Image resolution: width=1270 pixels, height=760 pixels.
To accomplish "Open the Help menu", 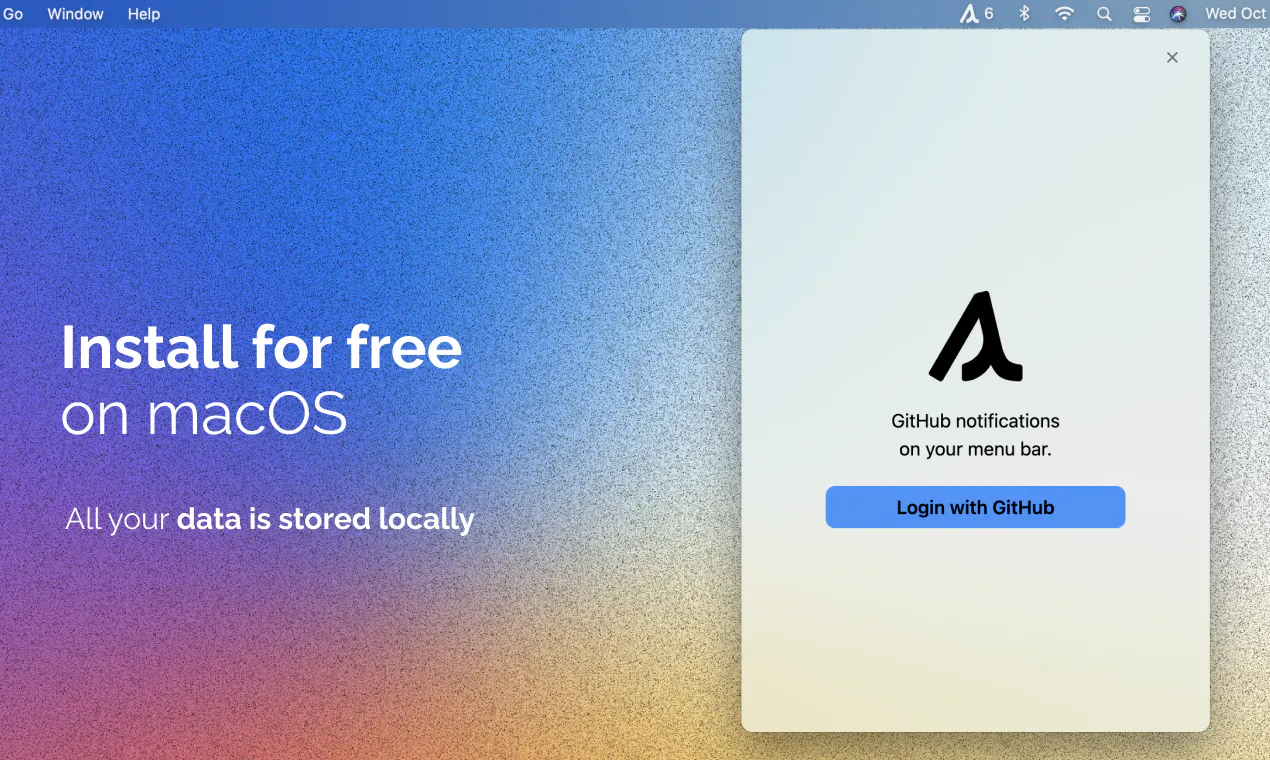I will 144,14.
